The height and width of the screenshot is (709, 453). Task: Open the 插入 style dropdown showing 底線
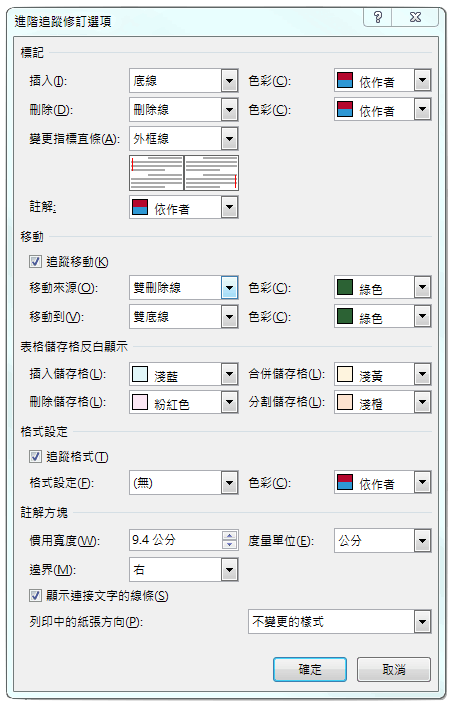tap(184, 80)
